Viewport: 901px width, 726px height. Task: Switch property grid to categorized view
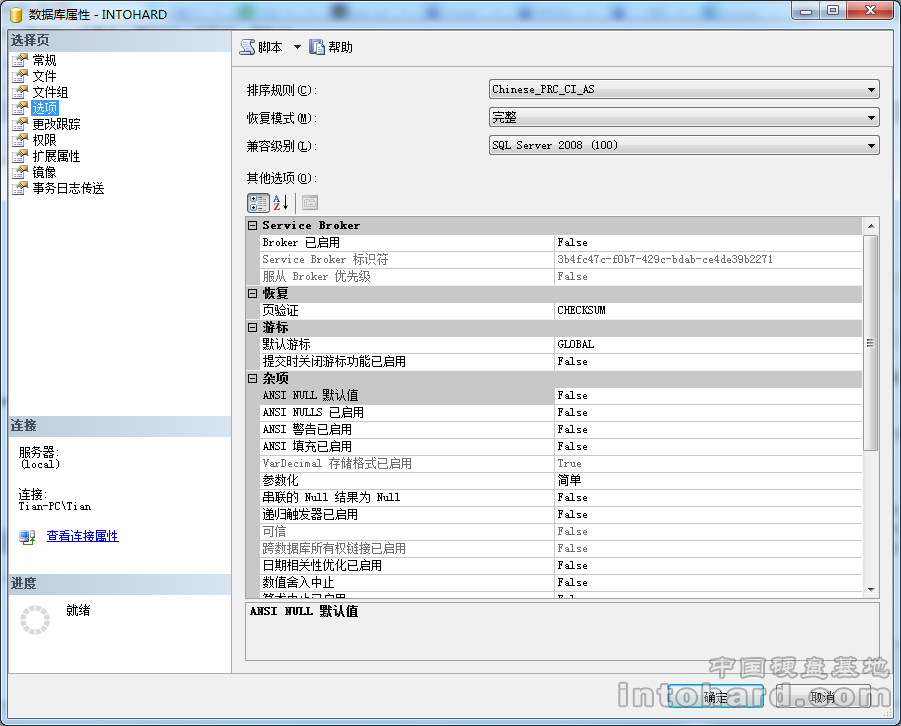click(x=258, y=202)
